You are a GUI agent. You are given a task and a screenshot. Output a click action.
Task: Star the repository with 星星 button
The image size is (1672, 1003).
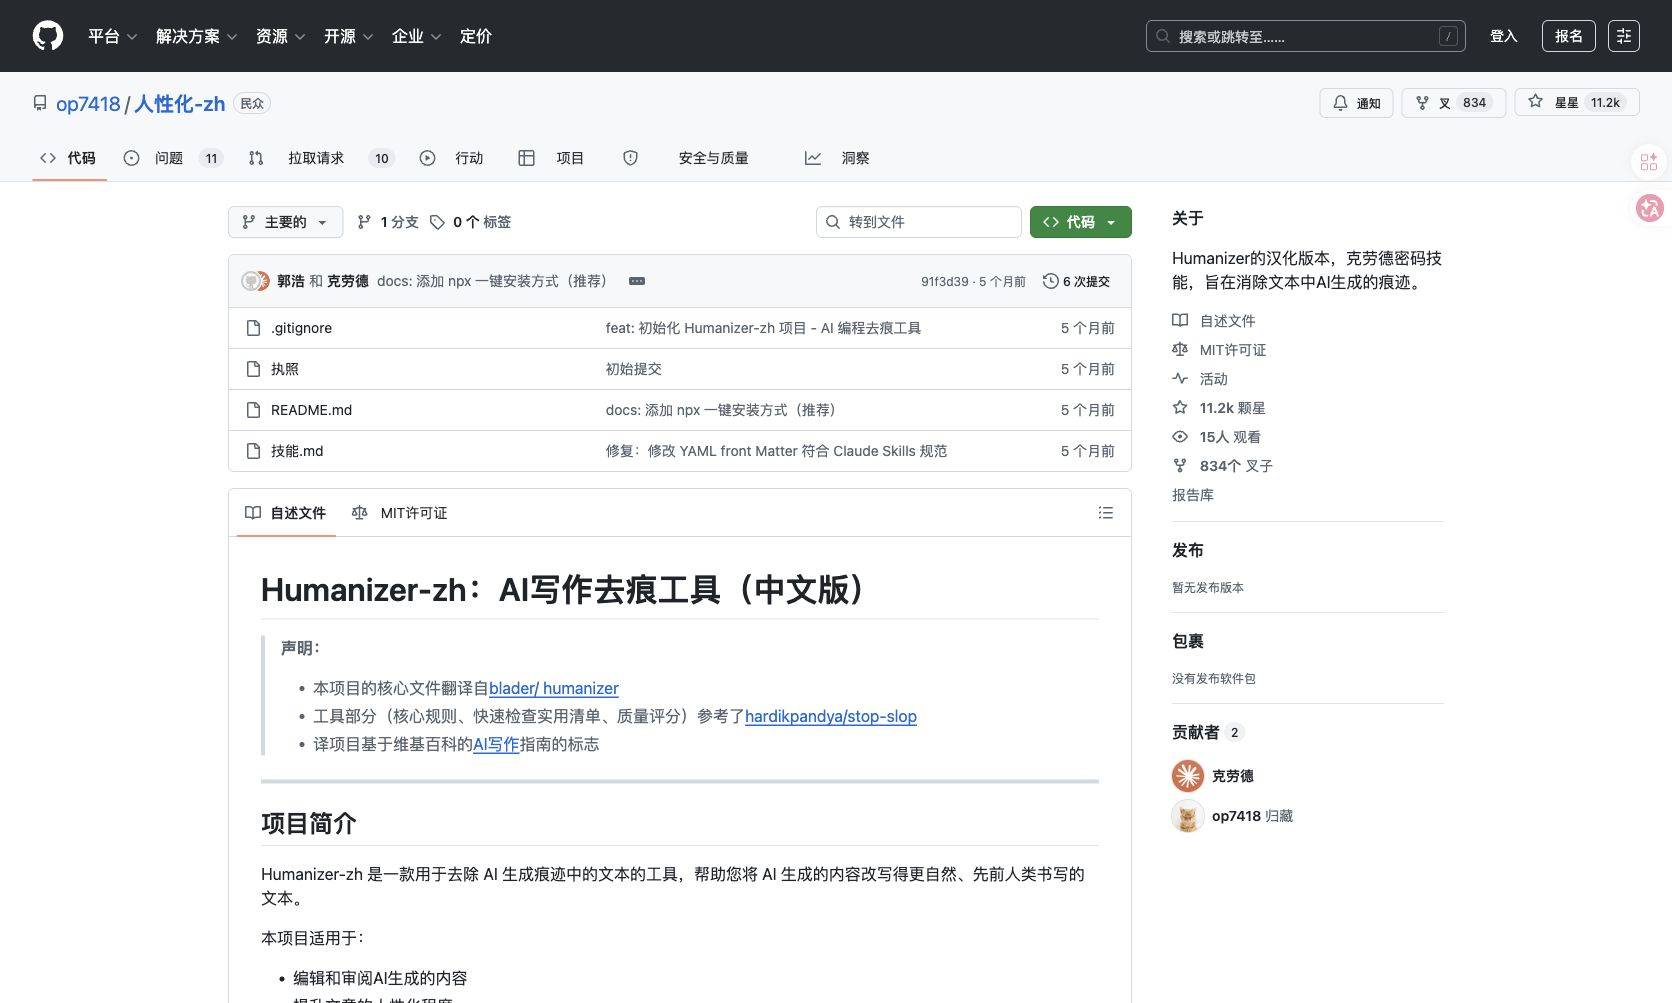[x=1577, y=103]
